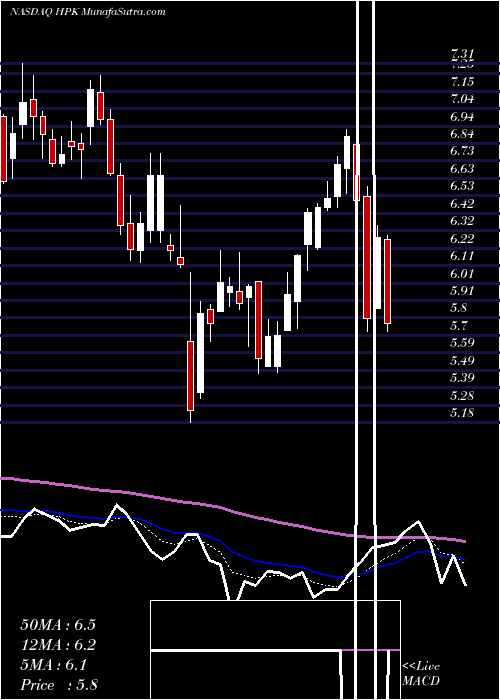
Task: Click the 6.32 price axis label
Action: pos(462,221)
